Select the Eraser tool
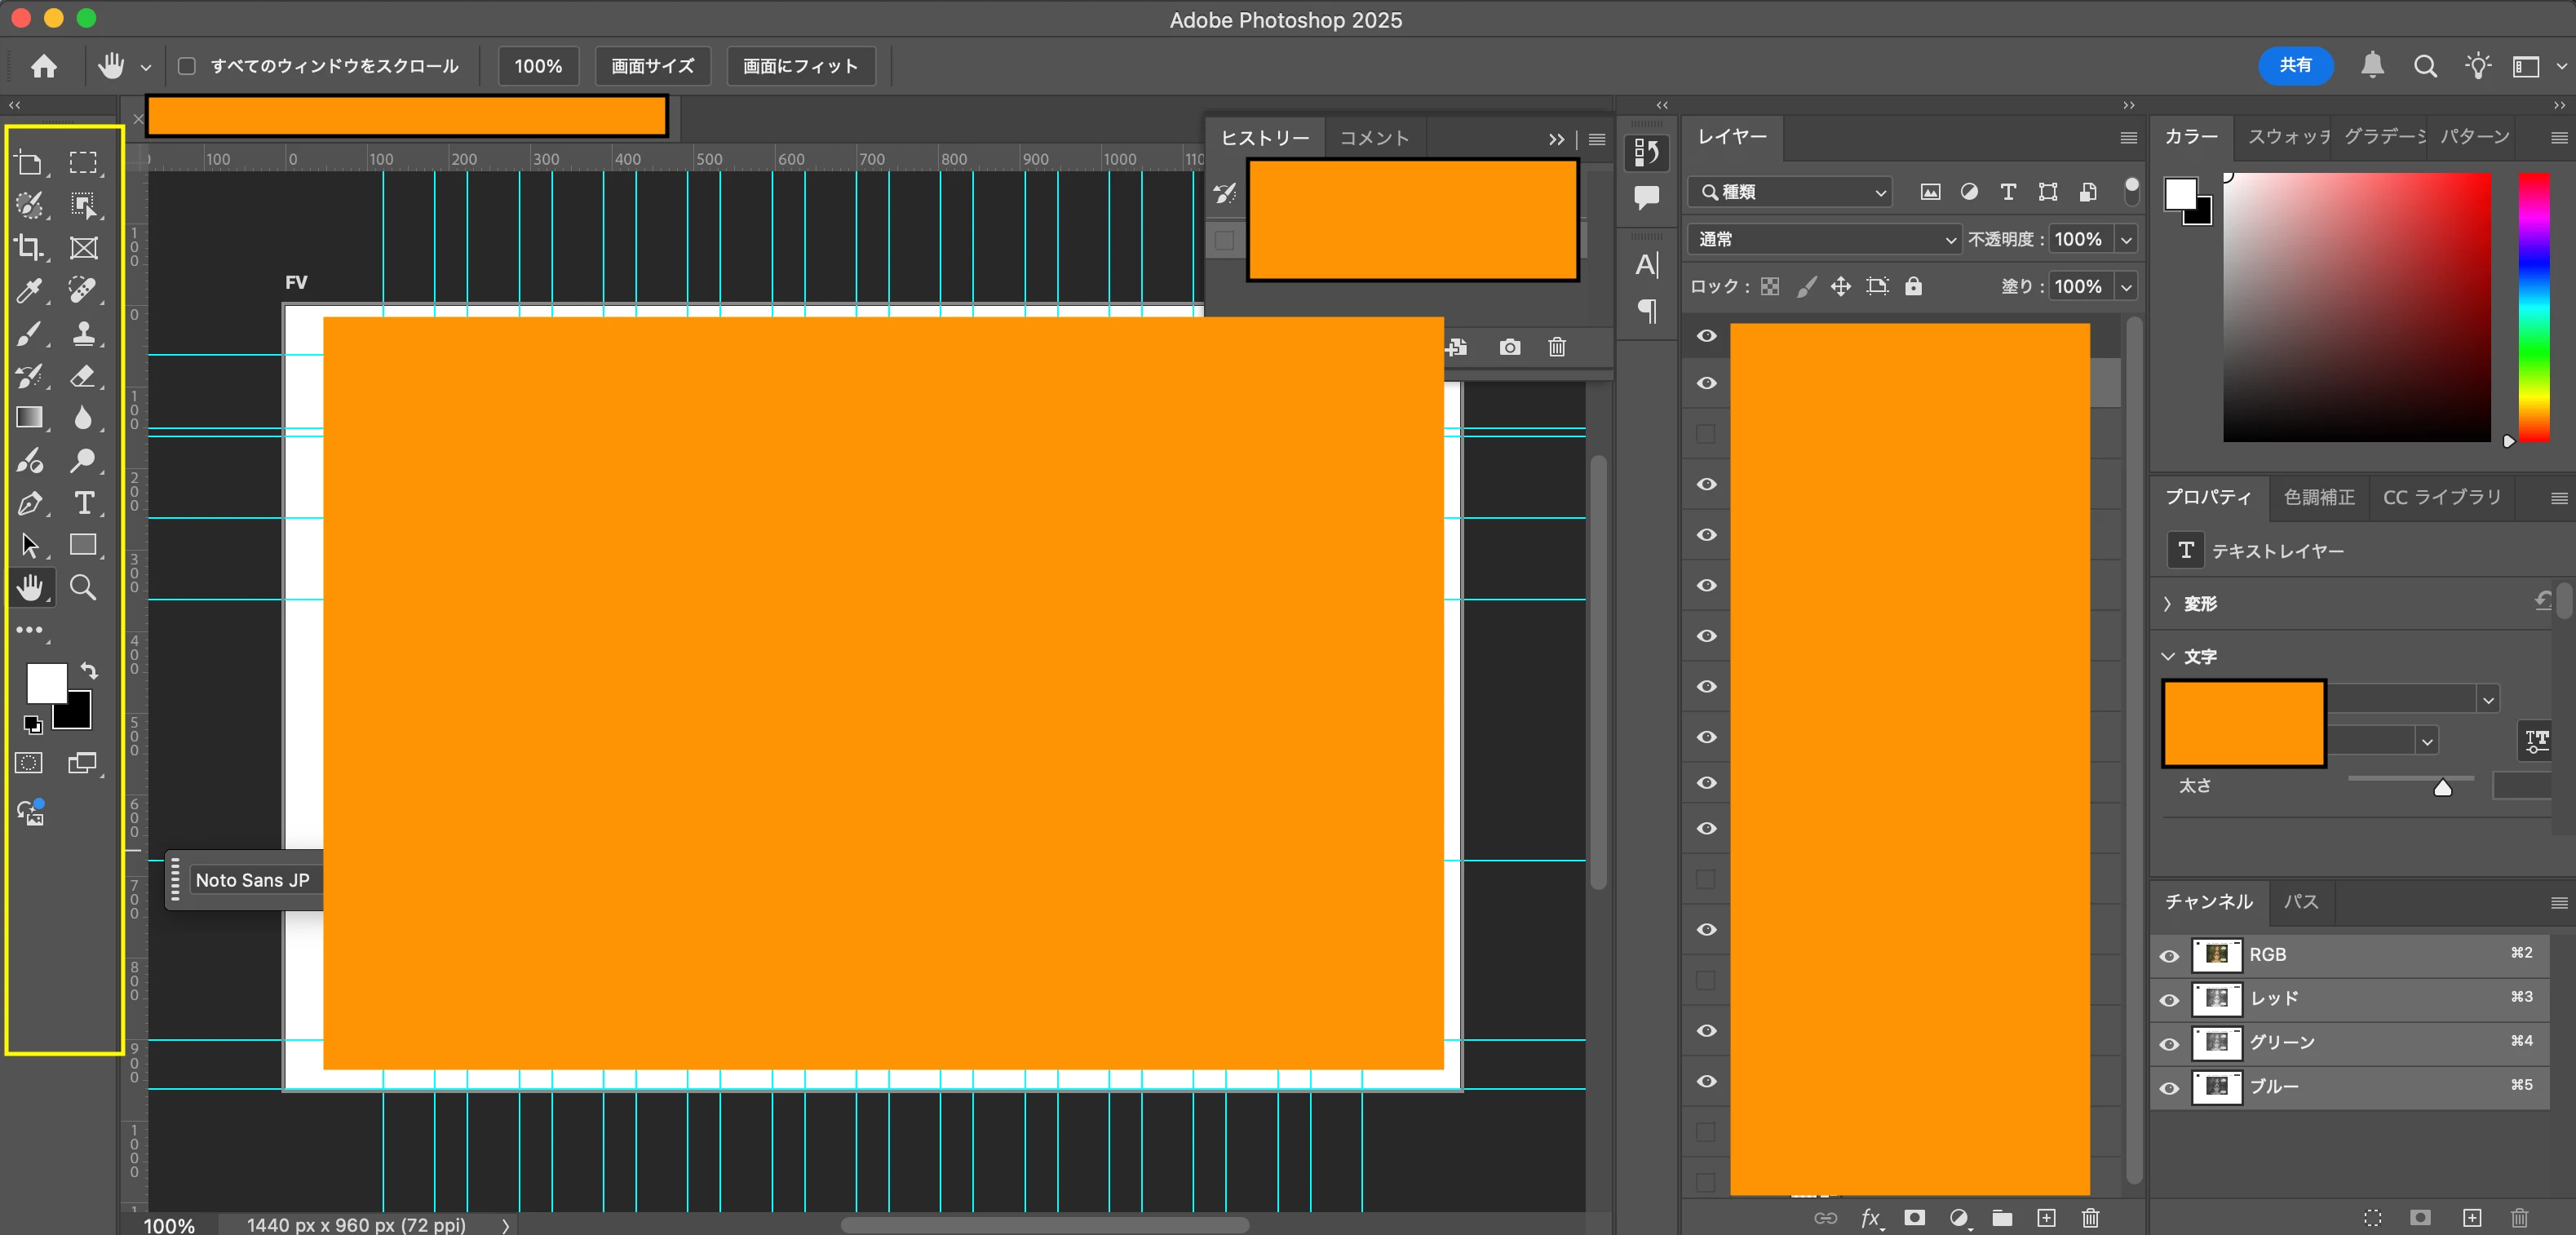 coord(83,376)
